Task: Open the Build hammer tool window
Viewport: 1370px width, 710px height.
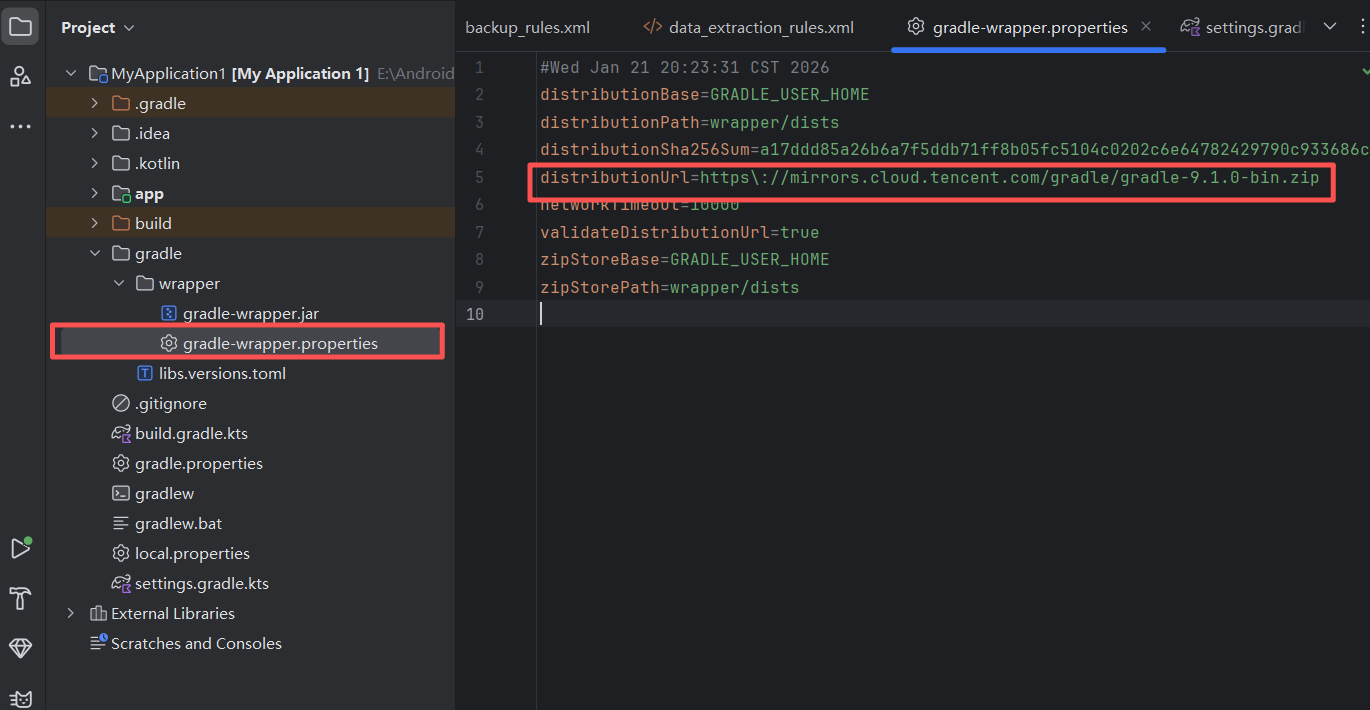Action: [21, 598]
